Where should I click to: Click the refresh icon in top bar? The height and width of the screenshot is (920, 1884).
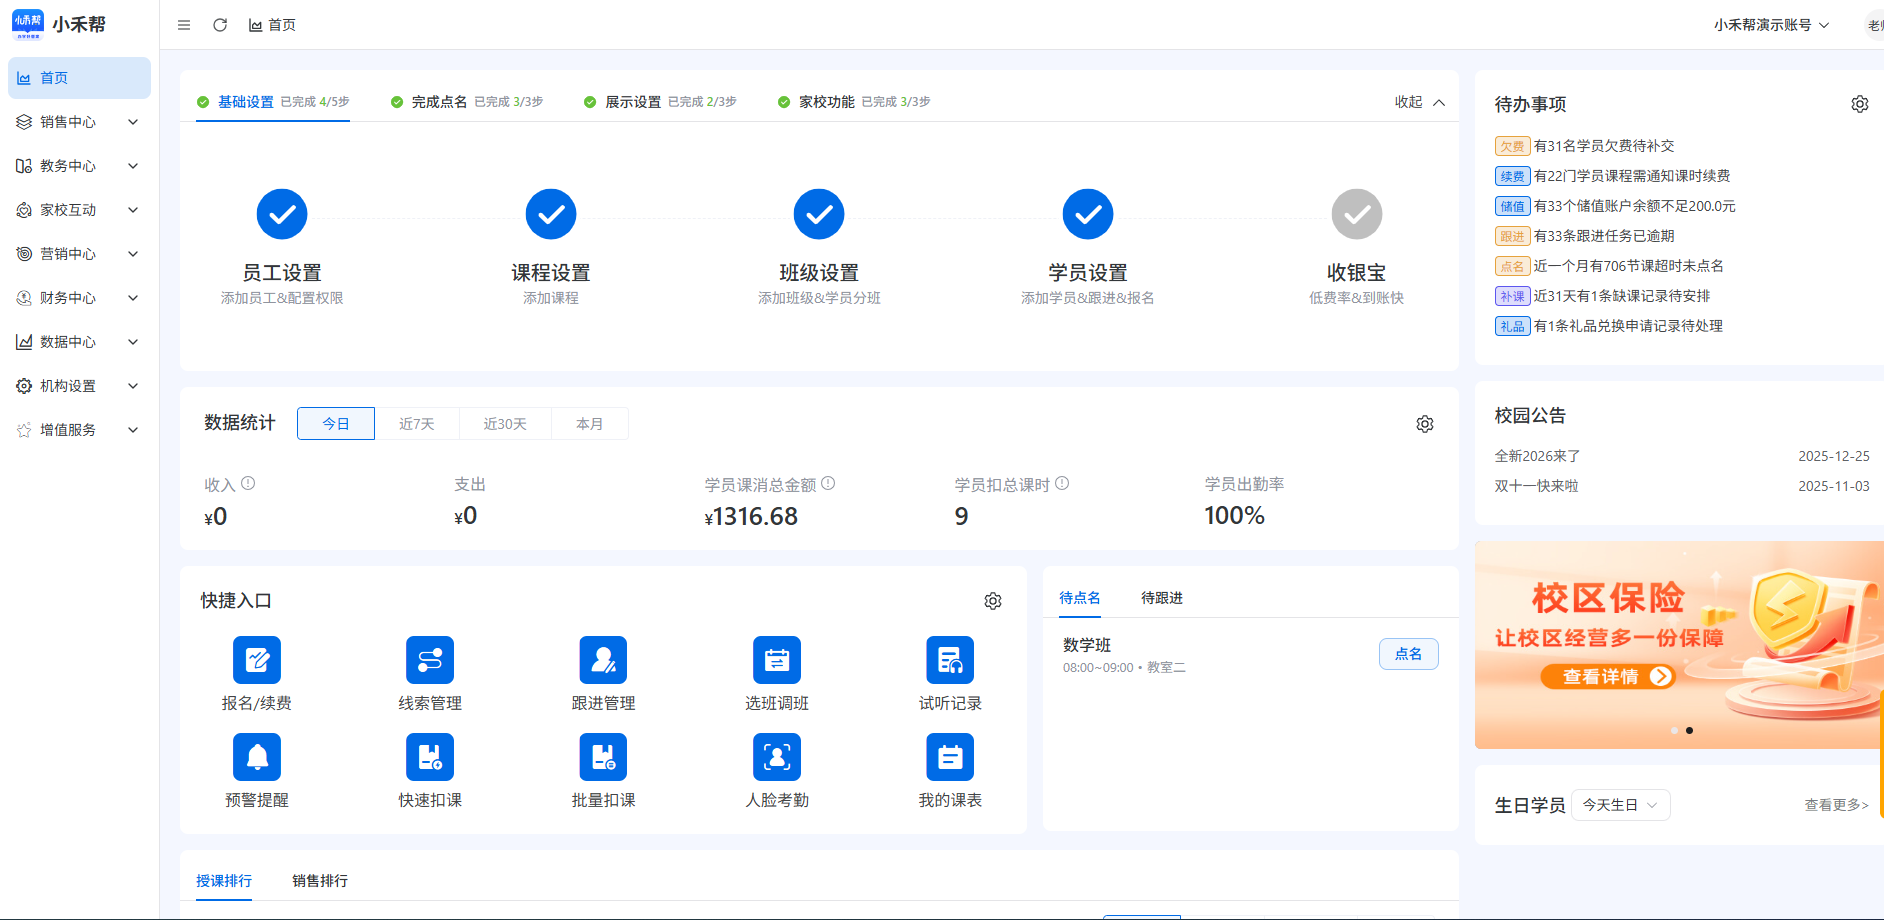pos(220,25)
